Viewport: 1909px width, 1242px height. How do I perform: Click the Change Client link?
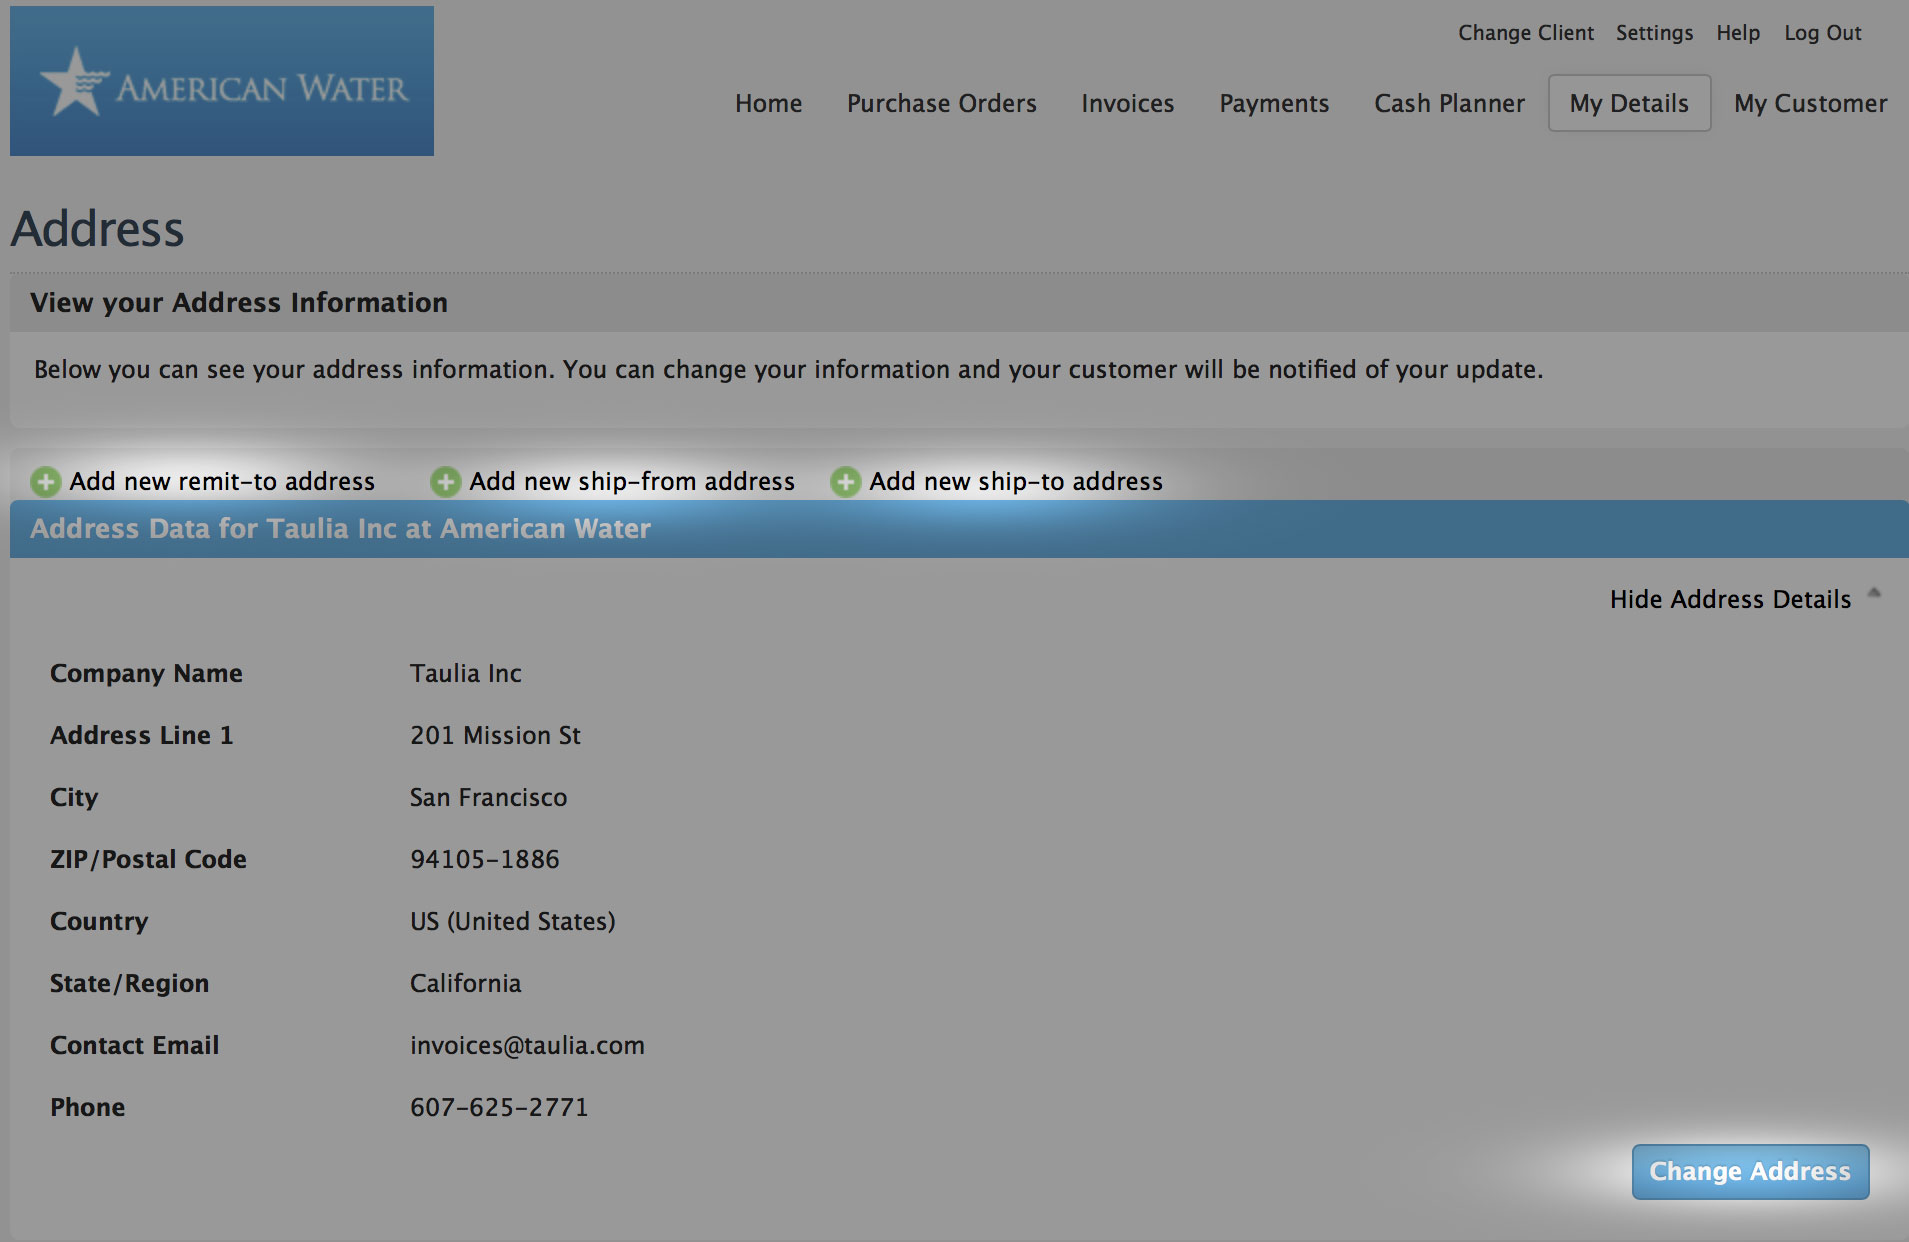pos(1526,33)
